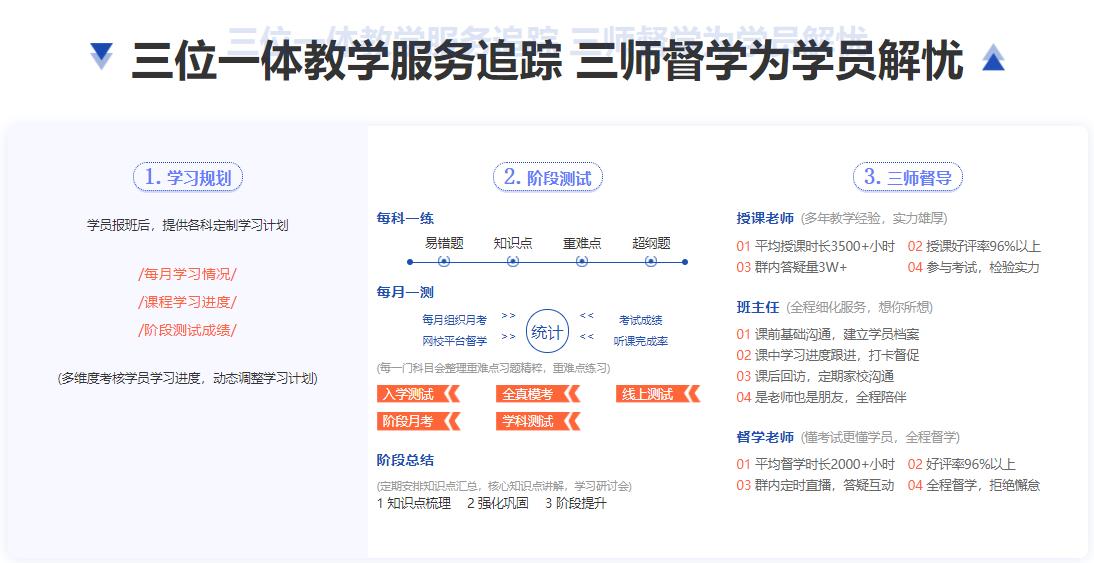Open the /课程学习进度/ red text link
The image size is (1094, 563).
(188, 302)
